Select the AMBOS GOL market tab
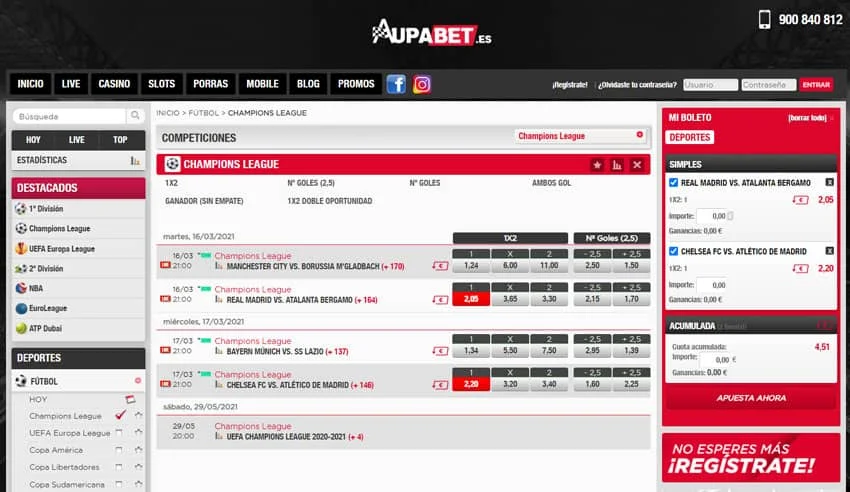Image resolution: width=850 pixels, height=492 pixels. point(551,183)
